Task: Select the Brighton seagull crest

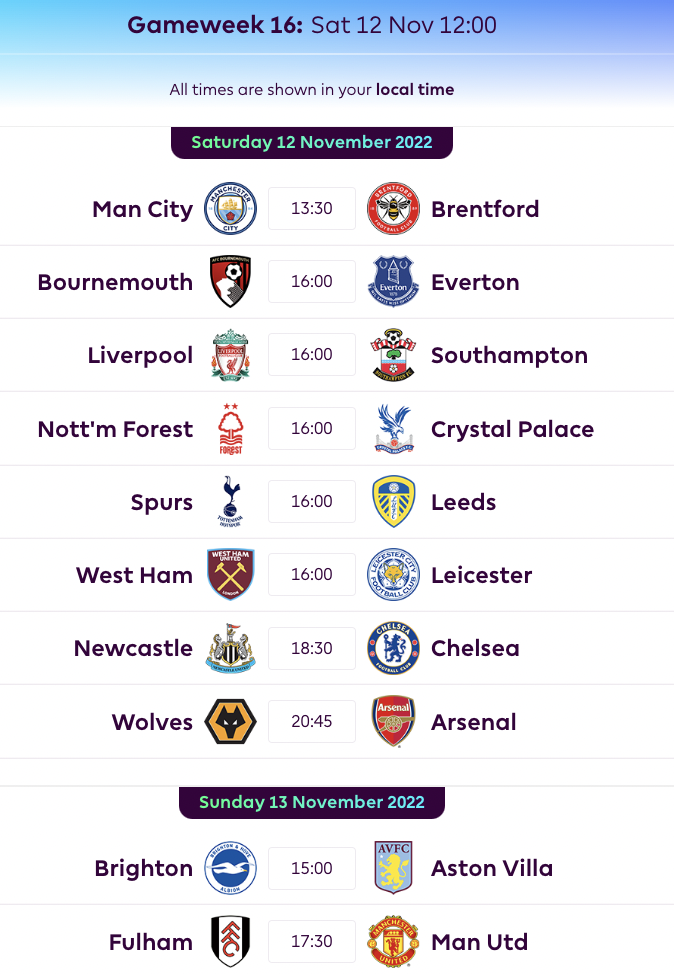Action: pyautogui.click(x=230, y=868)
